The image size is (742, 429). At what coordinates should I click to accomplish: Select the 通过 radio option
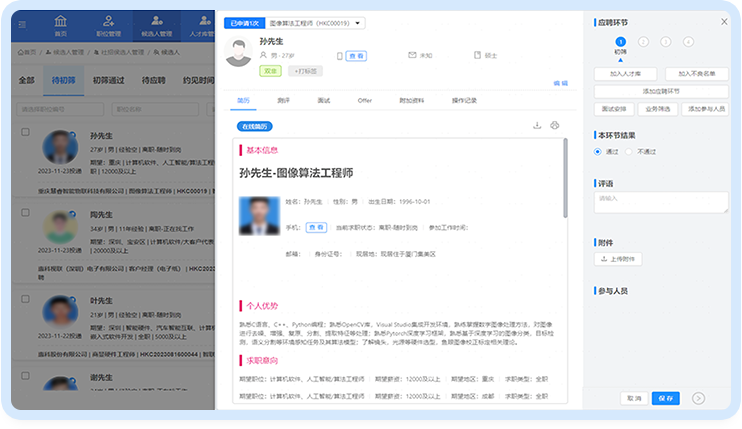click(597, 152)
